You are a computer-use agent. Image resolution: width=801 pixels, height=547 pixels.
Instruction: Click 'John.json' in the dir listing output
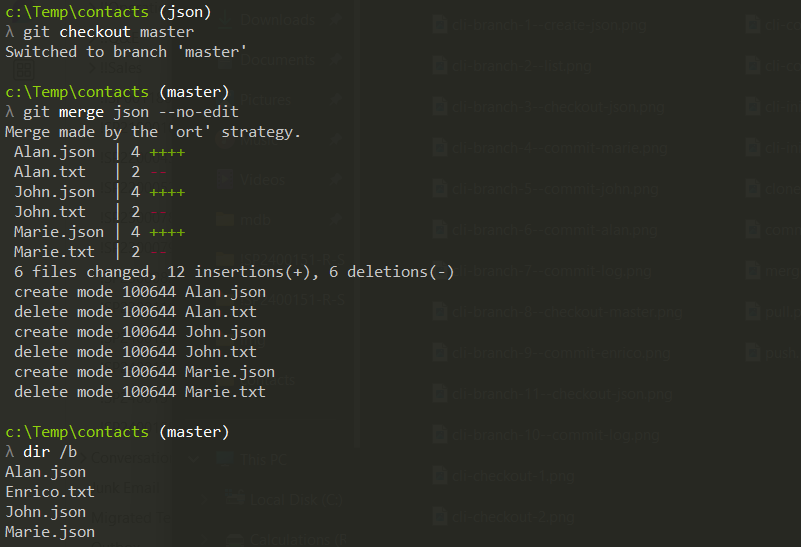(45, 512)
